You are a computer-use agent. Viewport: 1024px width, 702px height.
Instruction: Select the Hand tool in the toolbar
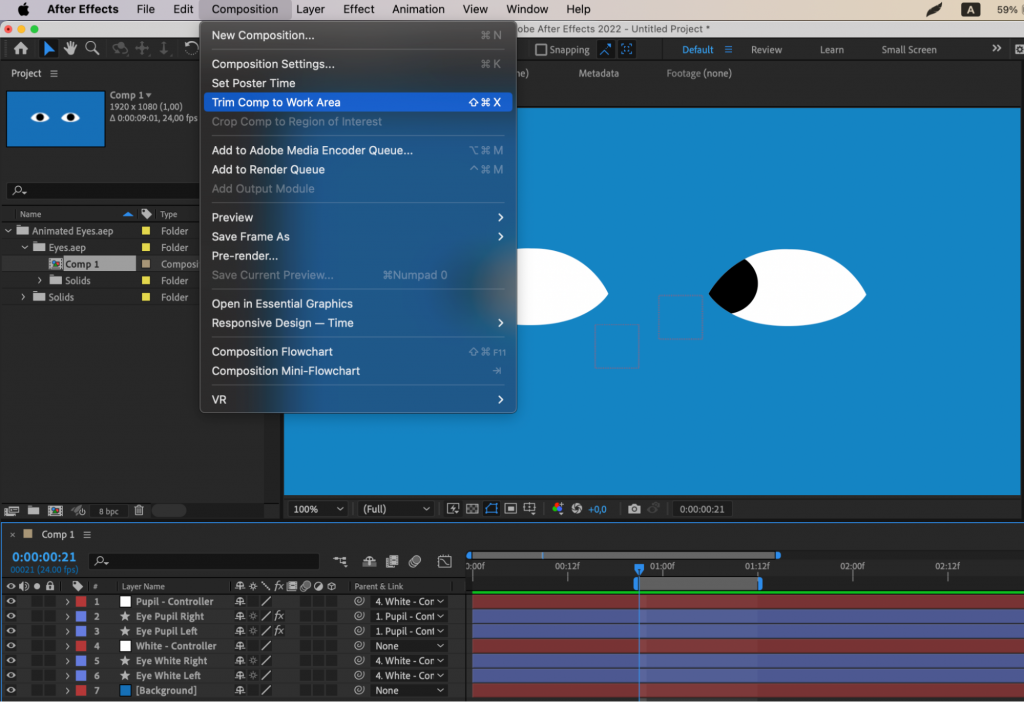click(69, 46)
